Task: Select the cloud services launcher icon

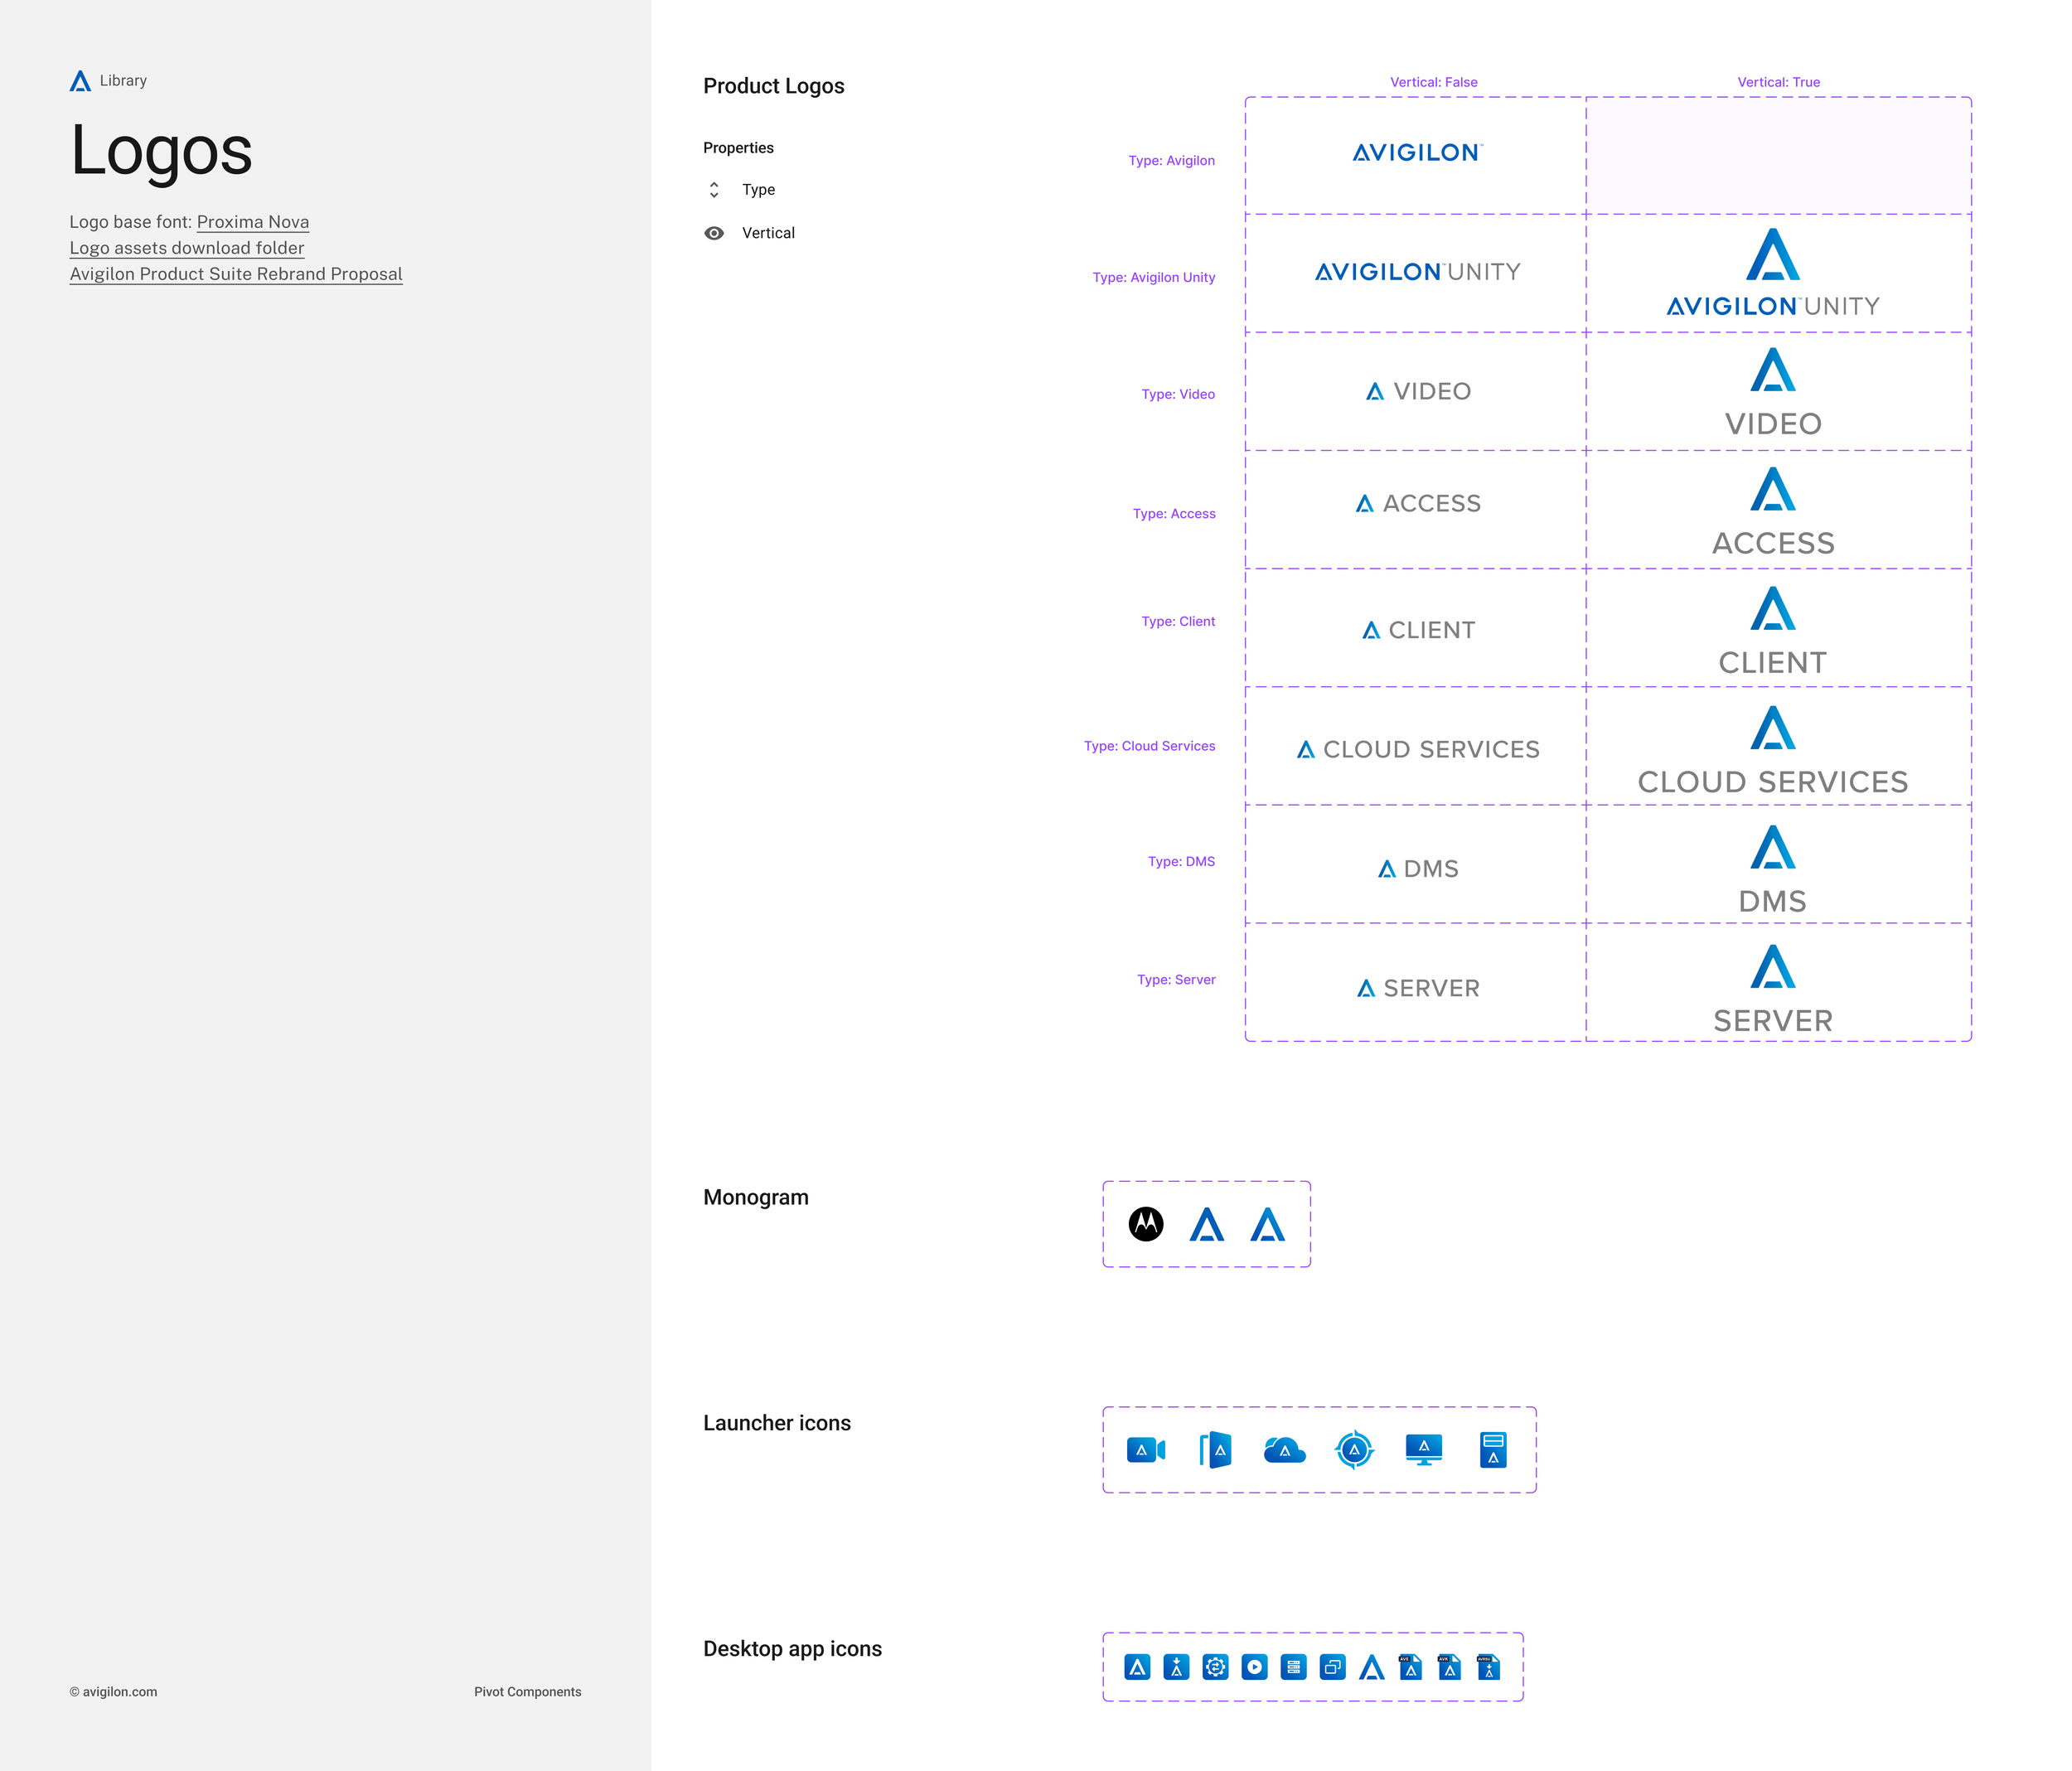Action: (1284, 1449)
